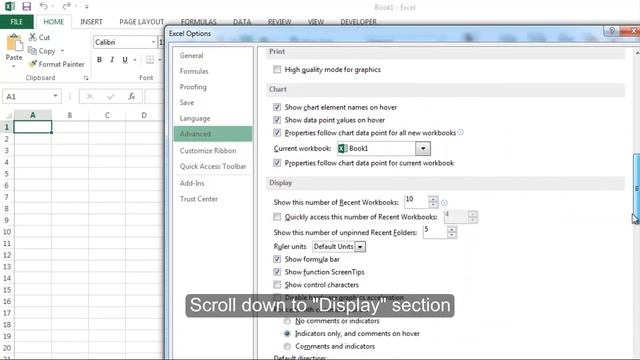Open Clipboard group dialog launcher

tap(86, 78)
